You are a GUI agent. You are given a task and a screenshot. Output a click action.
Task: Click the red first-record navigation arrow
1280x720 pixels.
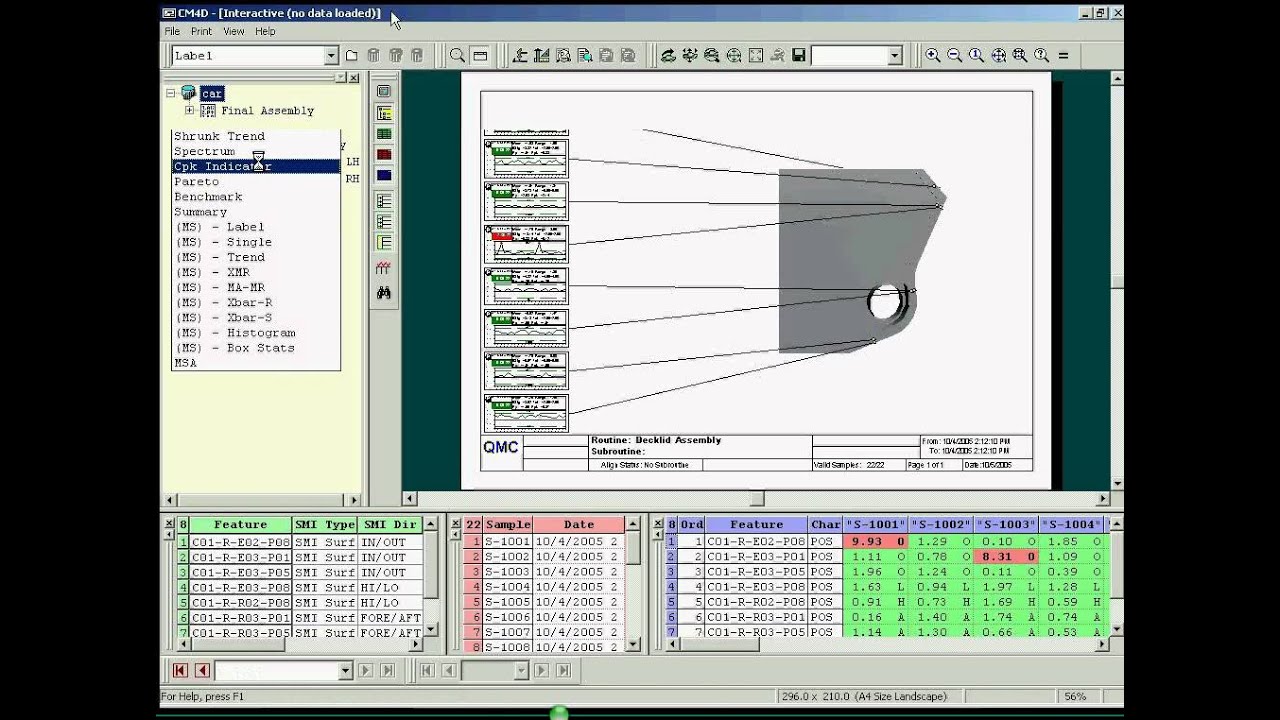(x=180, y=671)
